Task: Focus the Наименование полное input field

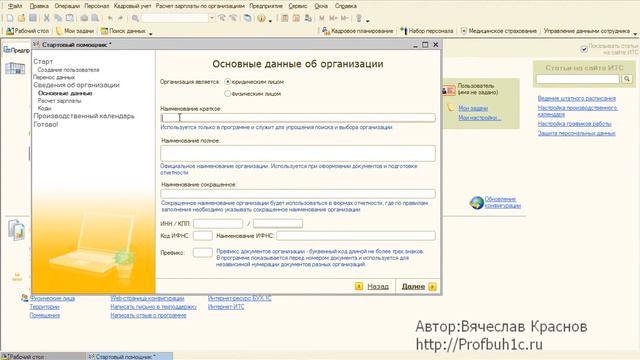Action: point(298,153)
